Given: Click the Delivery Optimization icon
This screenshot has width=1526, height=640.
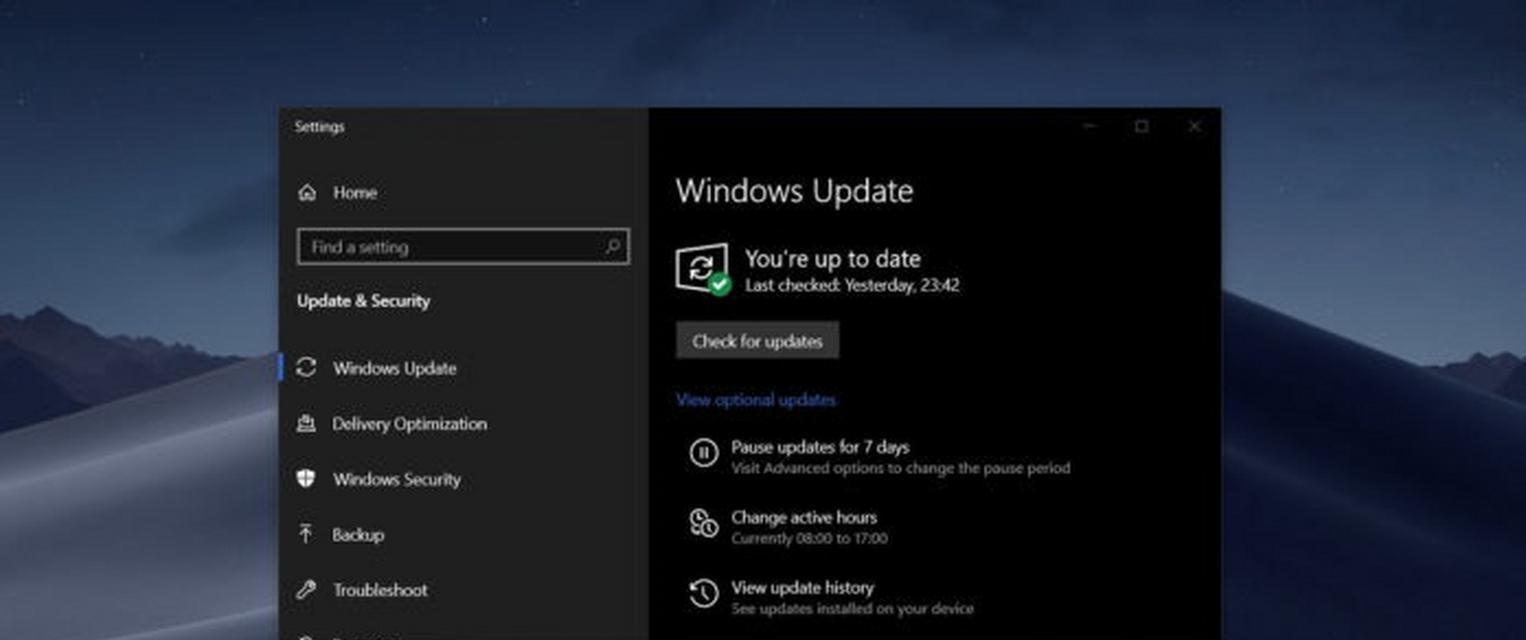Looking at the screenshot, I should click(x=306, y=424).
